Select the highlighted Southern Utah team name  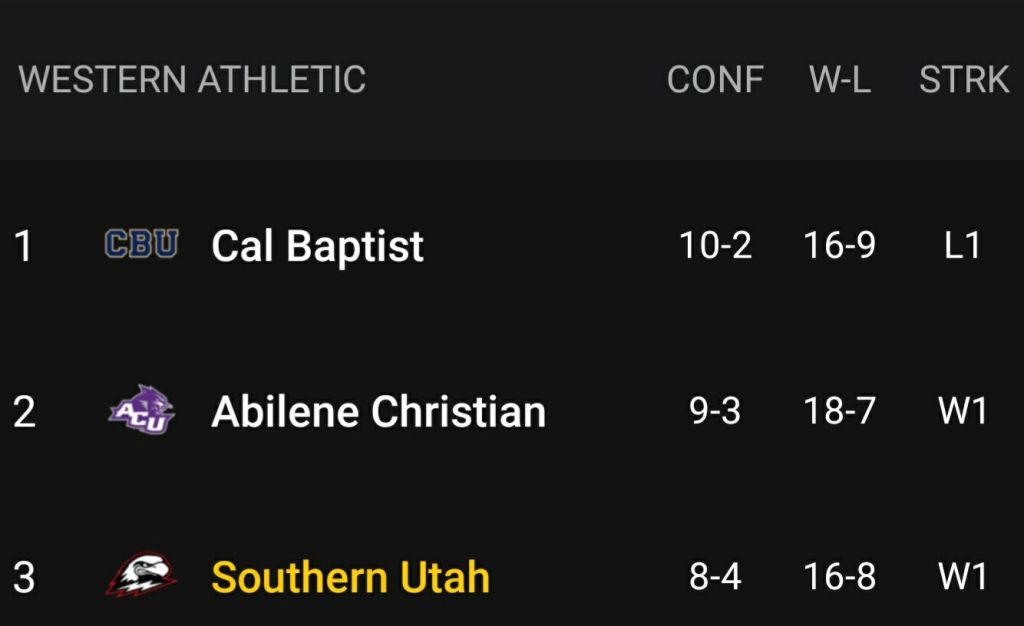pyautogui.click(x=350, y=577)
